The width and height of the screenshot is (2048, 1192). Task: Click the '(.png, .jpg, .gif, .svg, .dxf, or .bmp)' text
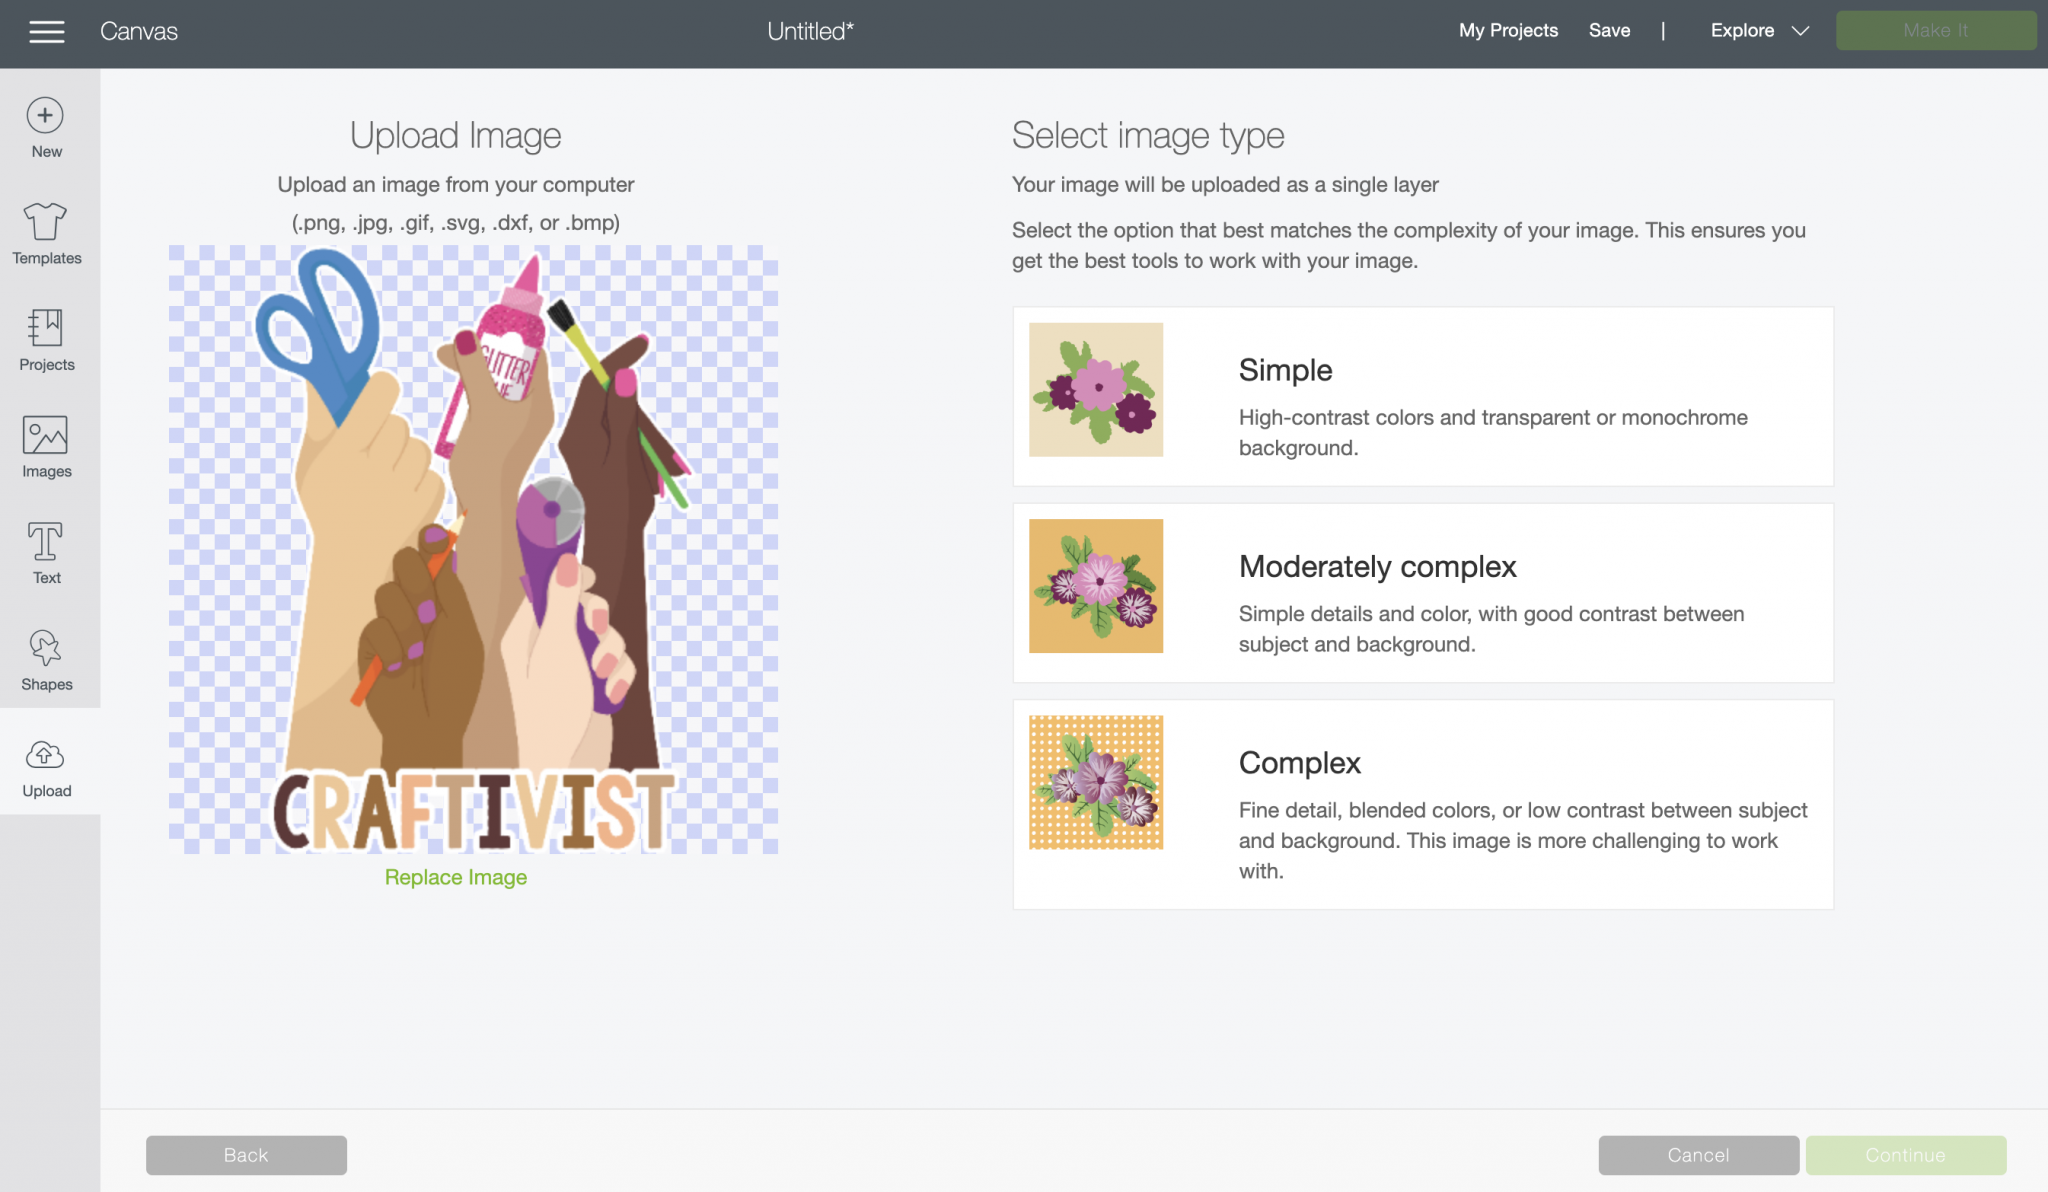pos(456,222)
